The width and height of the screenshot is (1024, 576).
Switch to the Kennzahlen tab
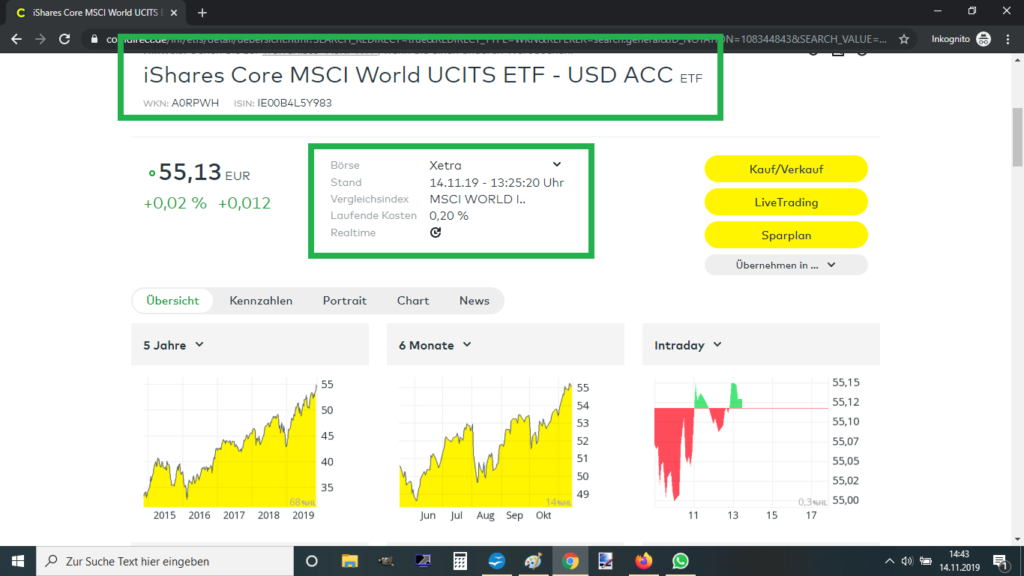click(x=261, y=300)
